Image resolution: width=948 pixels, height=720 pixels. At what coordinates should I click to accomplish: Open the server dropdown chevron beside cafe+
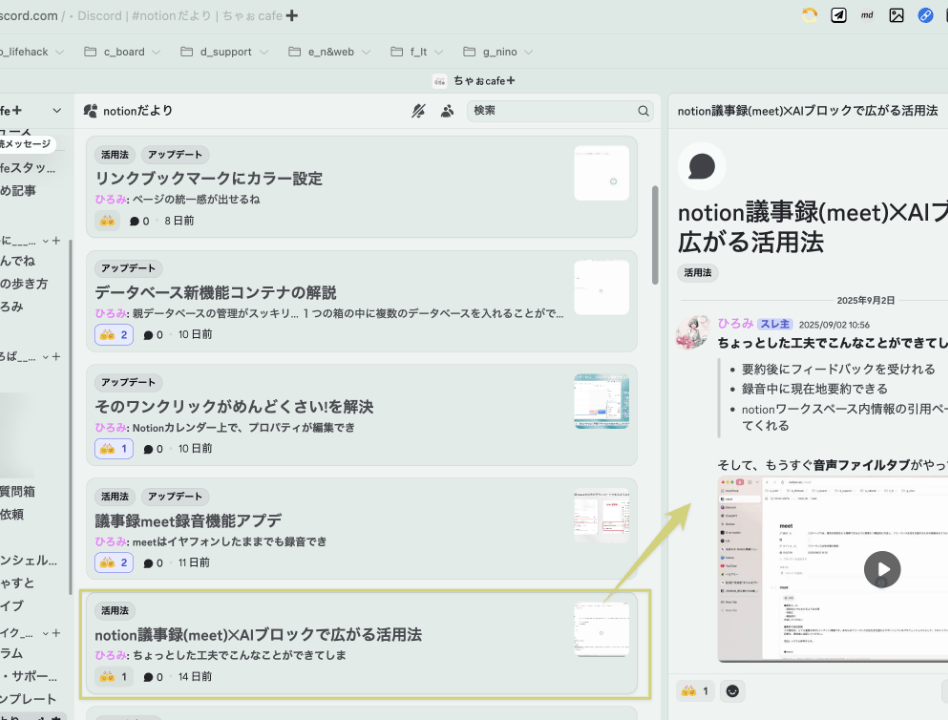point(57,110)
